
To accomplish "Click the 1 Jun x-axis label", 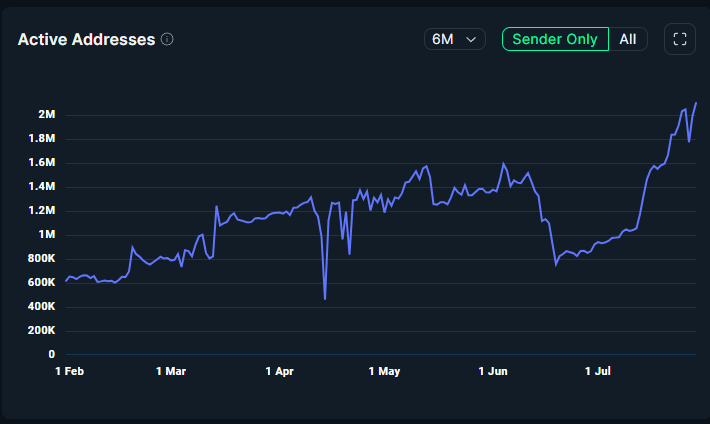I will pos(493,371).
